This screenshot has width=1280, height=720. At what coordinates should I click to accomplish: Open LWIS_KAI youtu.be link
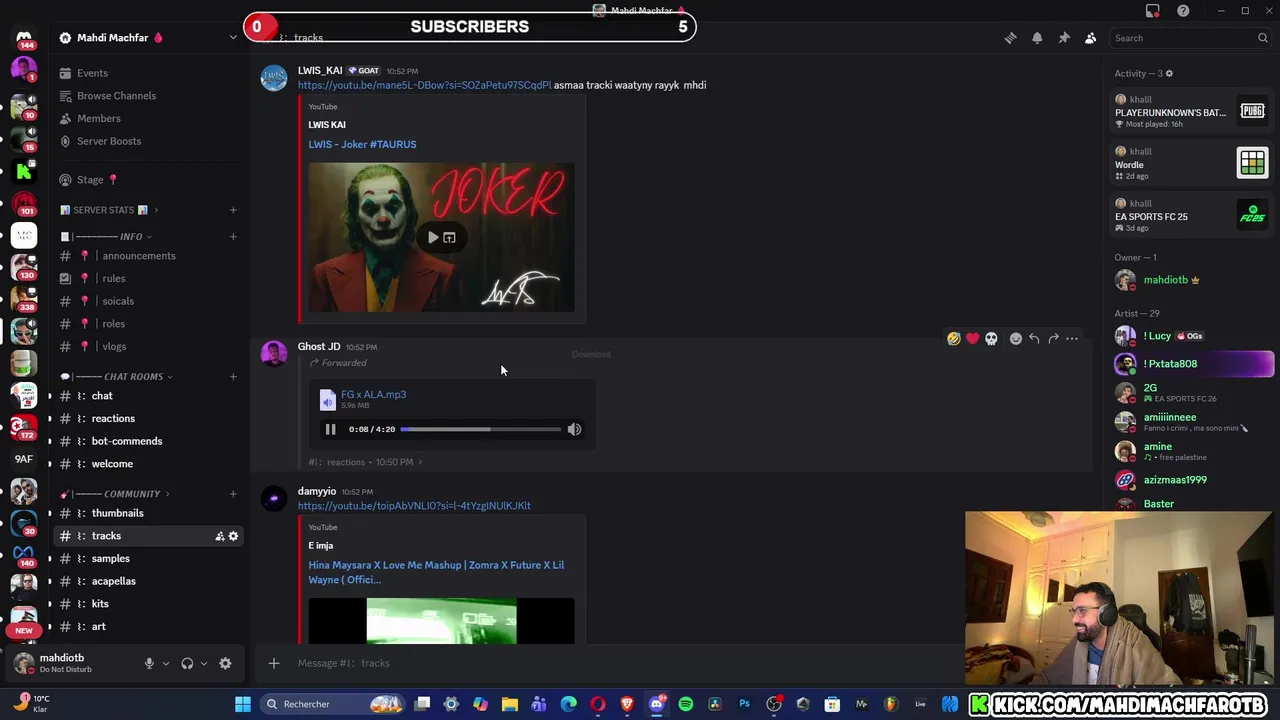click(x=424, y=85)
